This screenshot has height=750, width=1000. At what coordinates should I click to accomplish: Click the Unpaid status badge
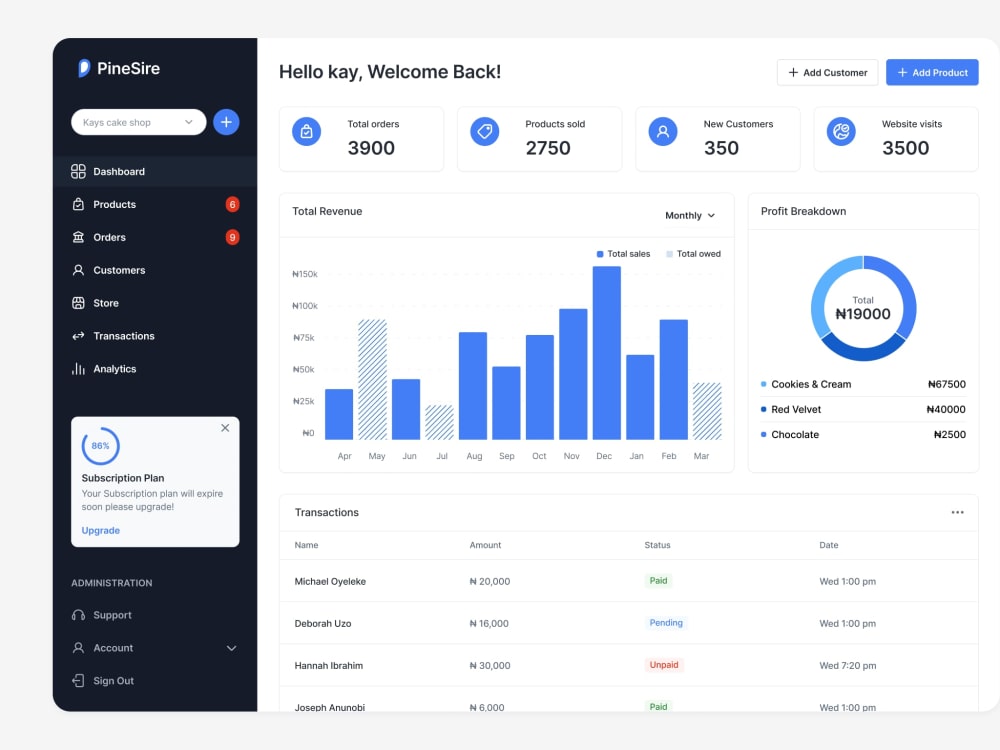(664, 665)
